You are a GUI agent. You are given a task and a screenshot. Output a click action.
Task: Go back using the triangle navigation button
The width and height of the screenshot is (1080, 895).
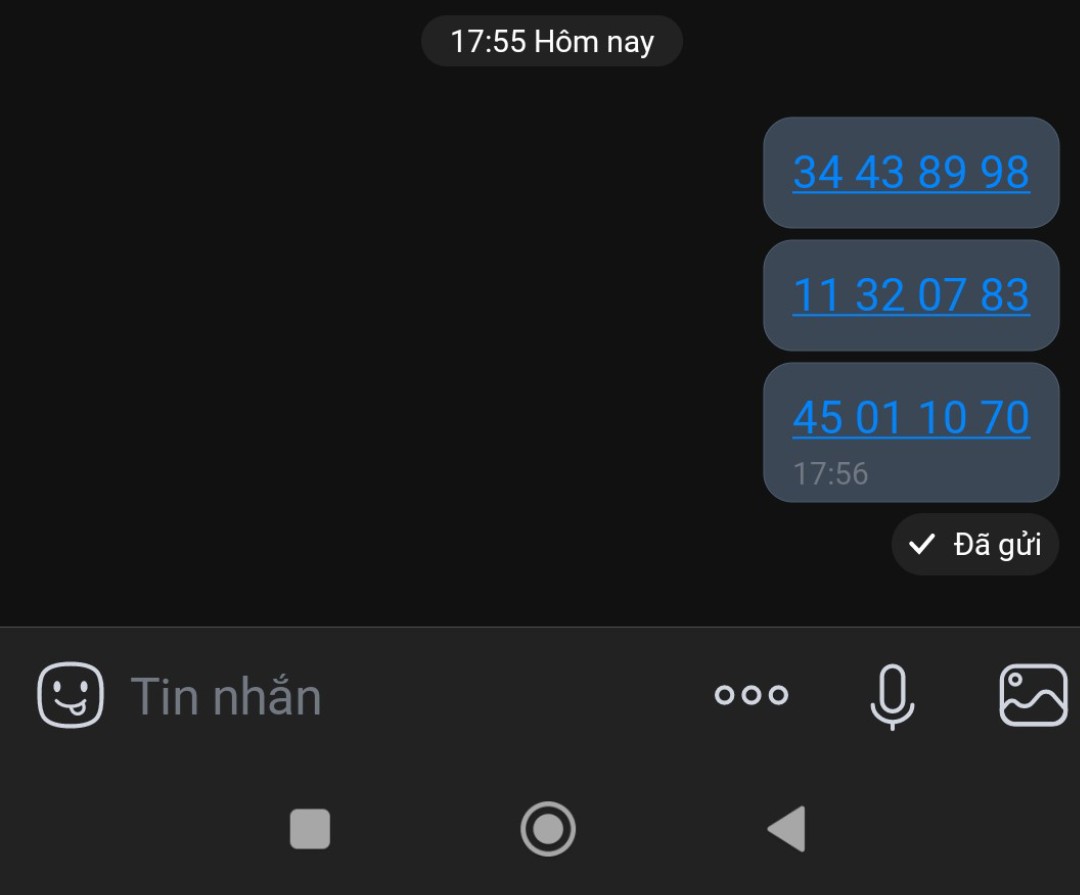787,829
